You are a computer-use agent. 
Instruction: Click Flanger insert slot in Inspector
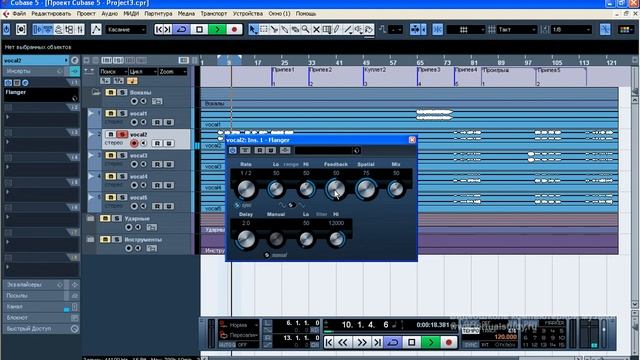pos(41,95)
